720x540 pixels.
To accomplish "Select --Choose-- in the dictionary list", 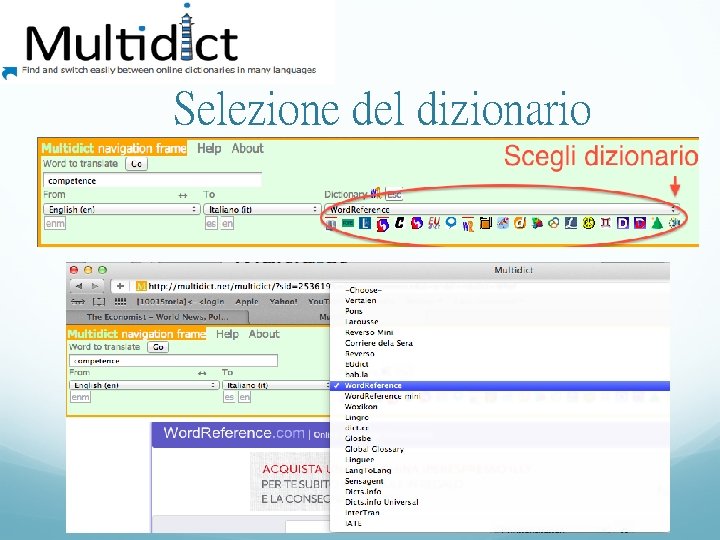I will (363, 290).
